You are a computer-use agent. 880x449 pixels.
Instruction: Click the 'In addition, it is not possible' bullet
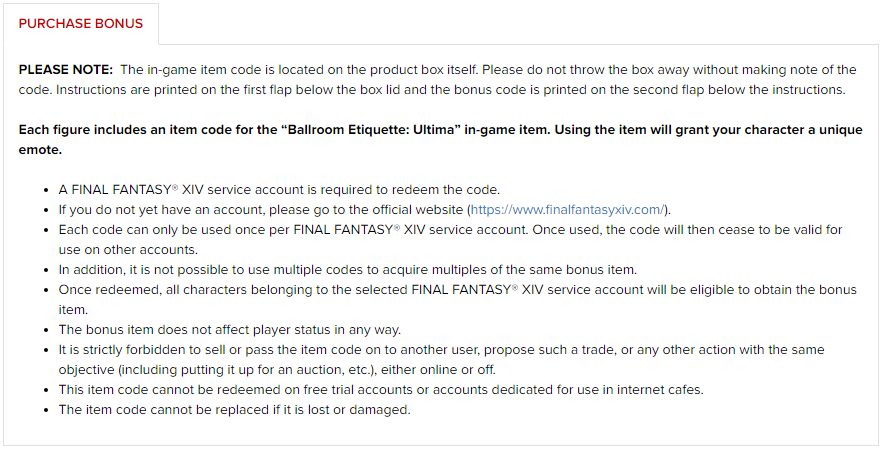347,270
